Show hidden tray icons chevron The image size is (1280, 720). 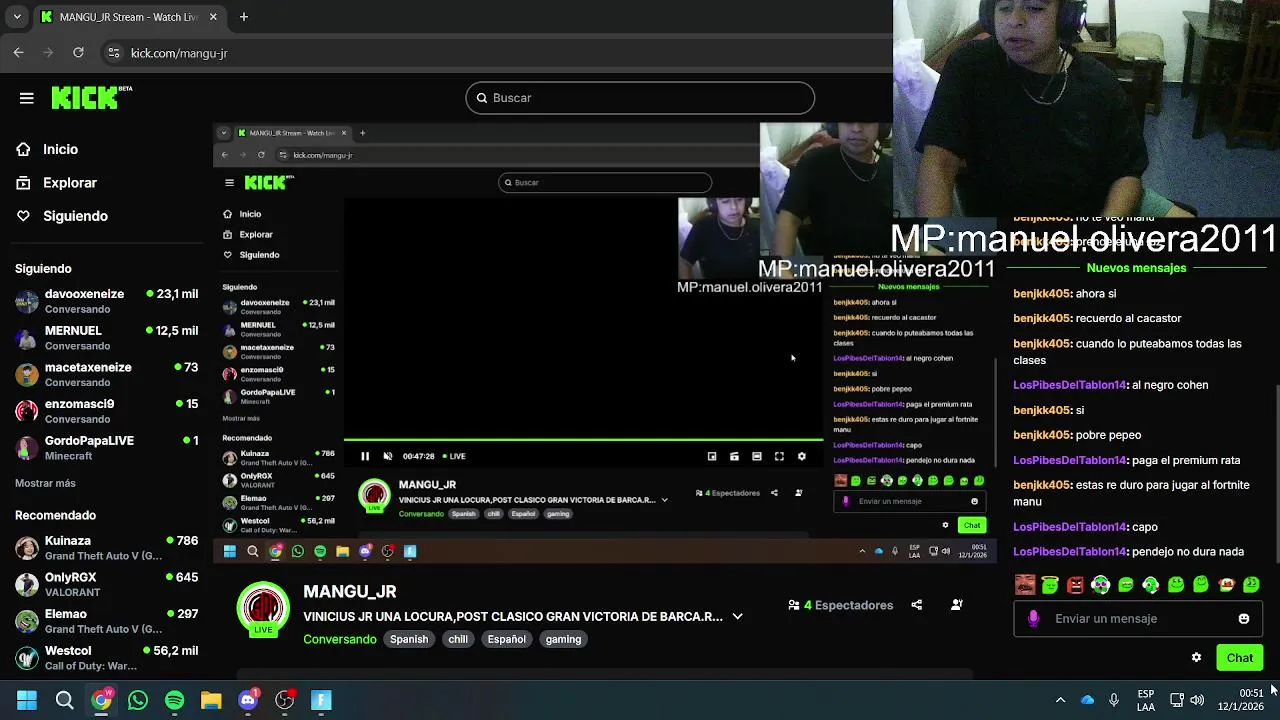[x=1060, y=700]
